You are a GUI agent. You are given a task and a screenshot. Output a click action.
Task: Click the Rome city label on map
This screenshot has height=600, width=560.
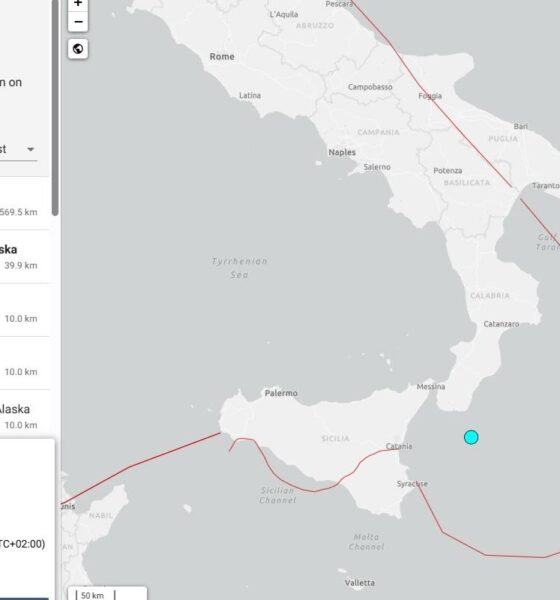[x=222, y=57]
